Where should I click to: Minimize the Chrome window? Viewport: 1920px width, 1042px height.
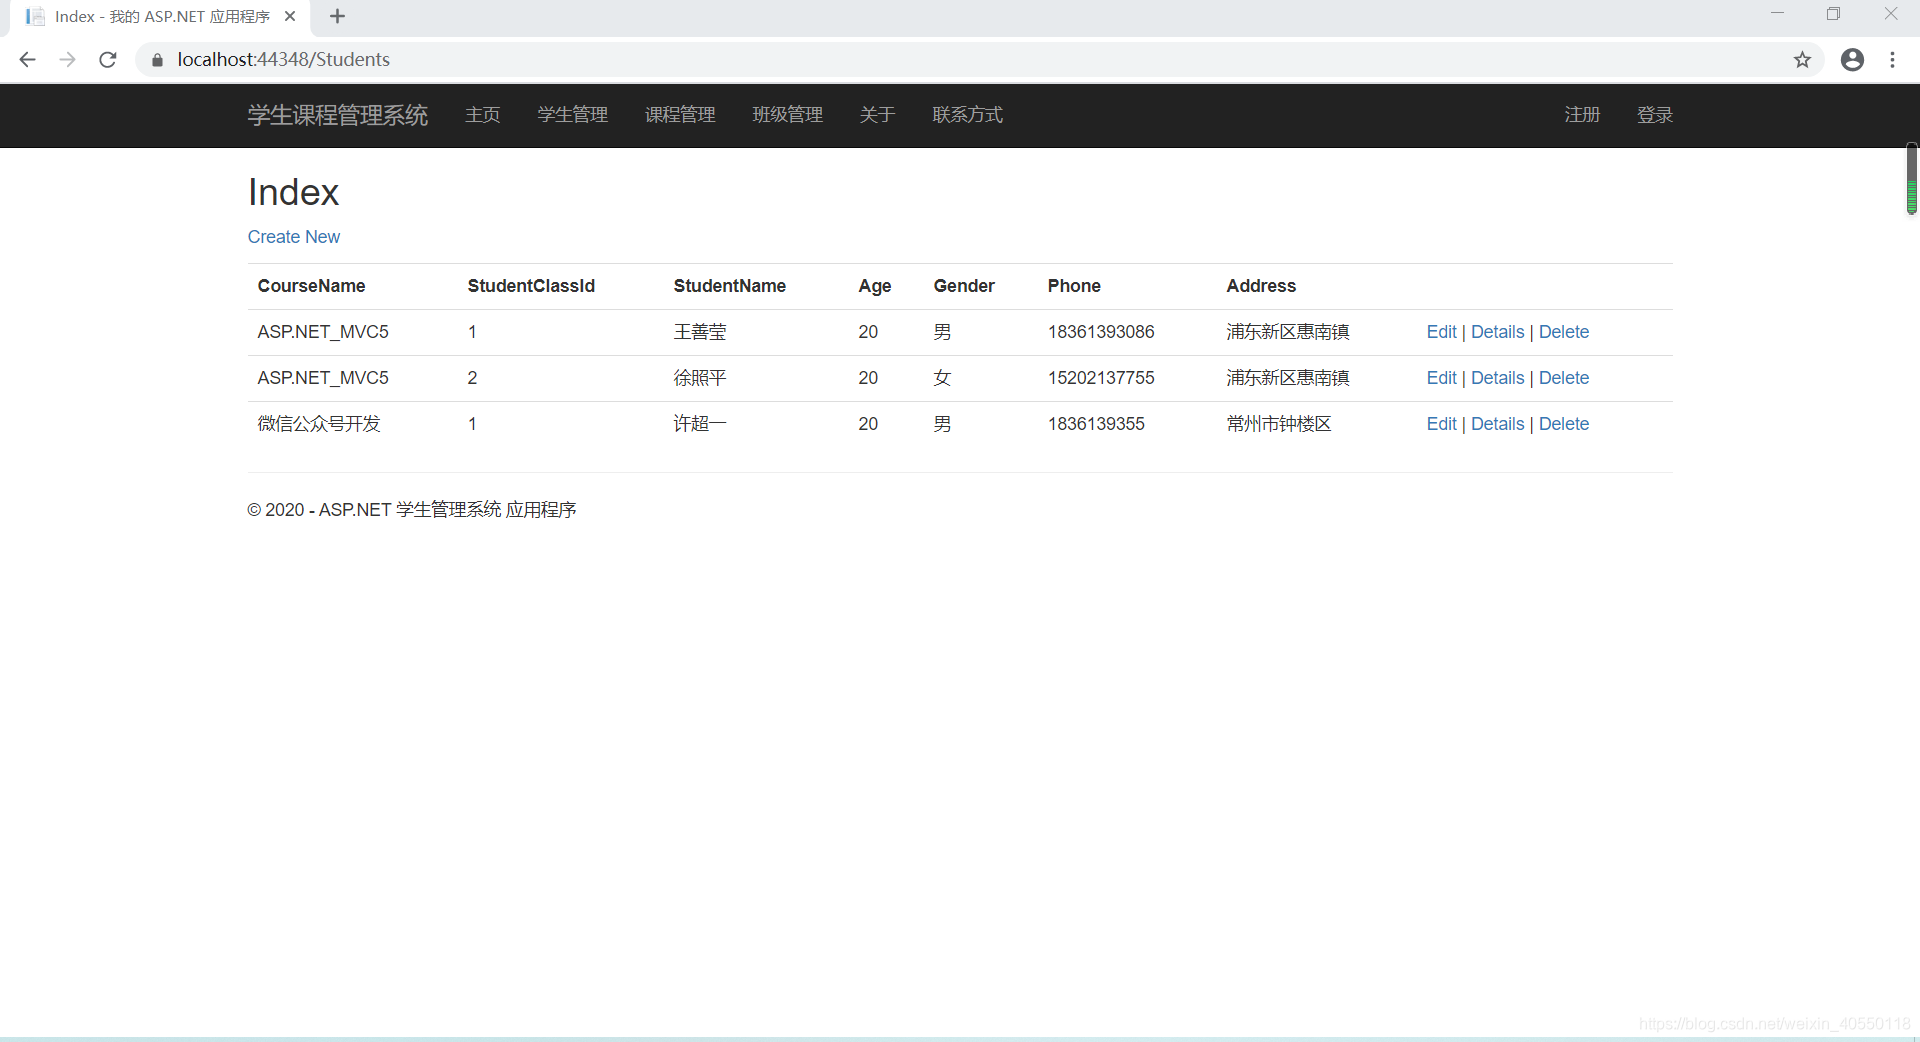point(1777,14)
